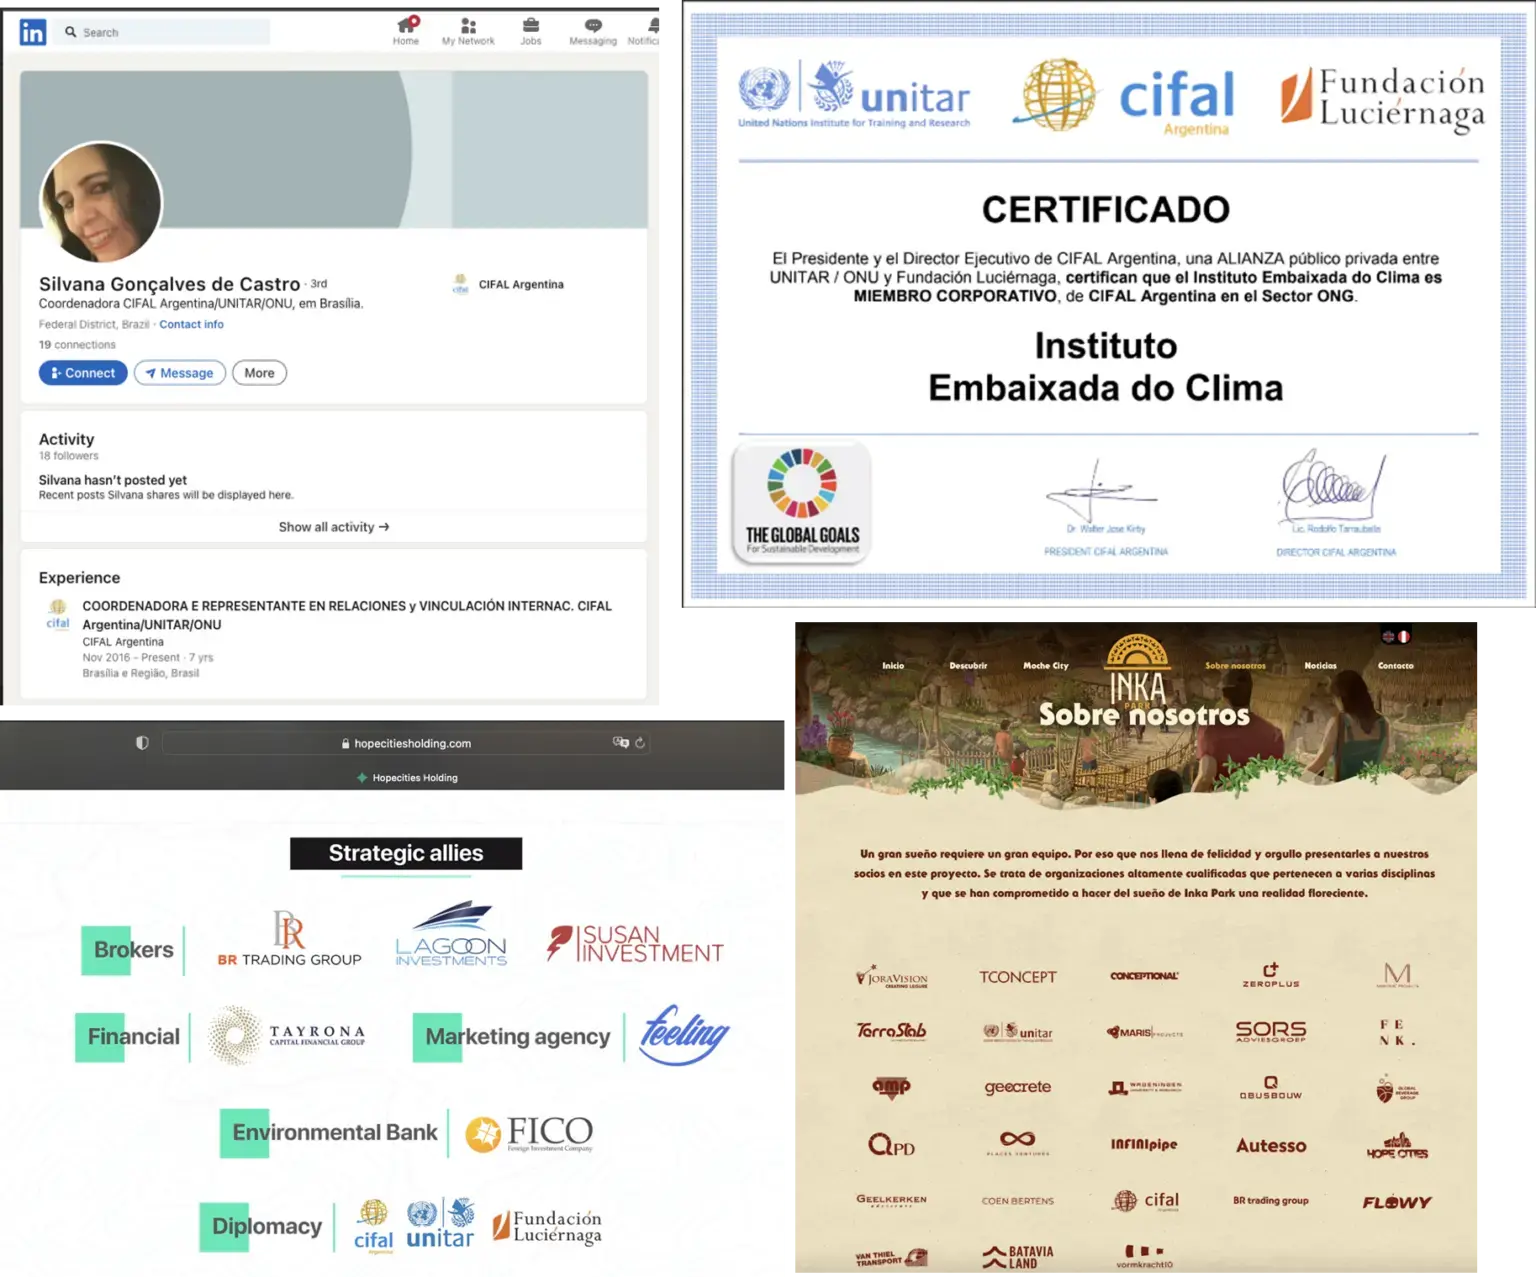1536x1277 pixels.
Task: Open My Network in LinkedIn
Action: tap(468, 31)
